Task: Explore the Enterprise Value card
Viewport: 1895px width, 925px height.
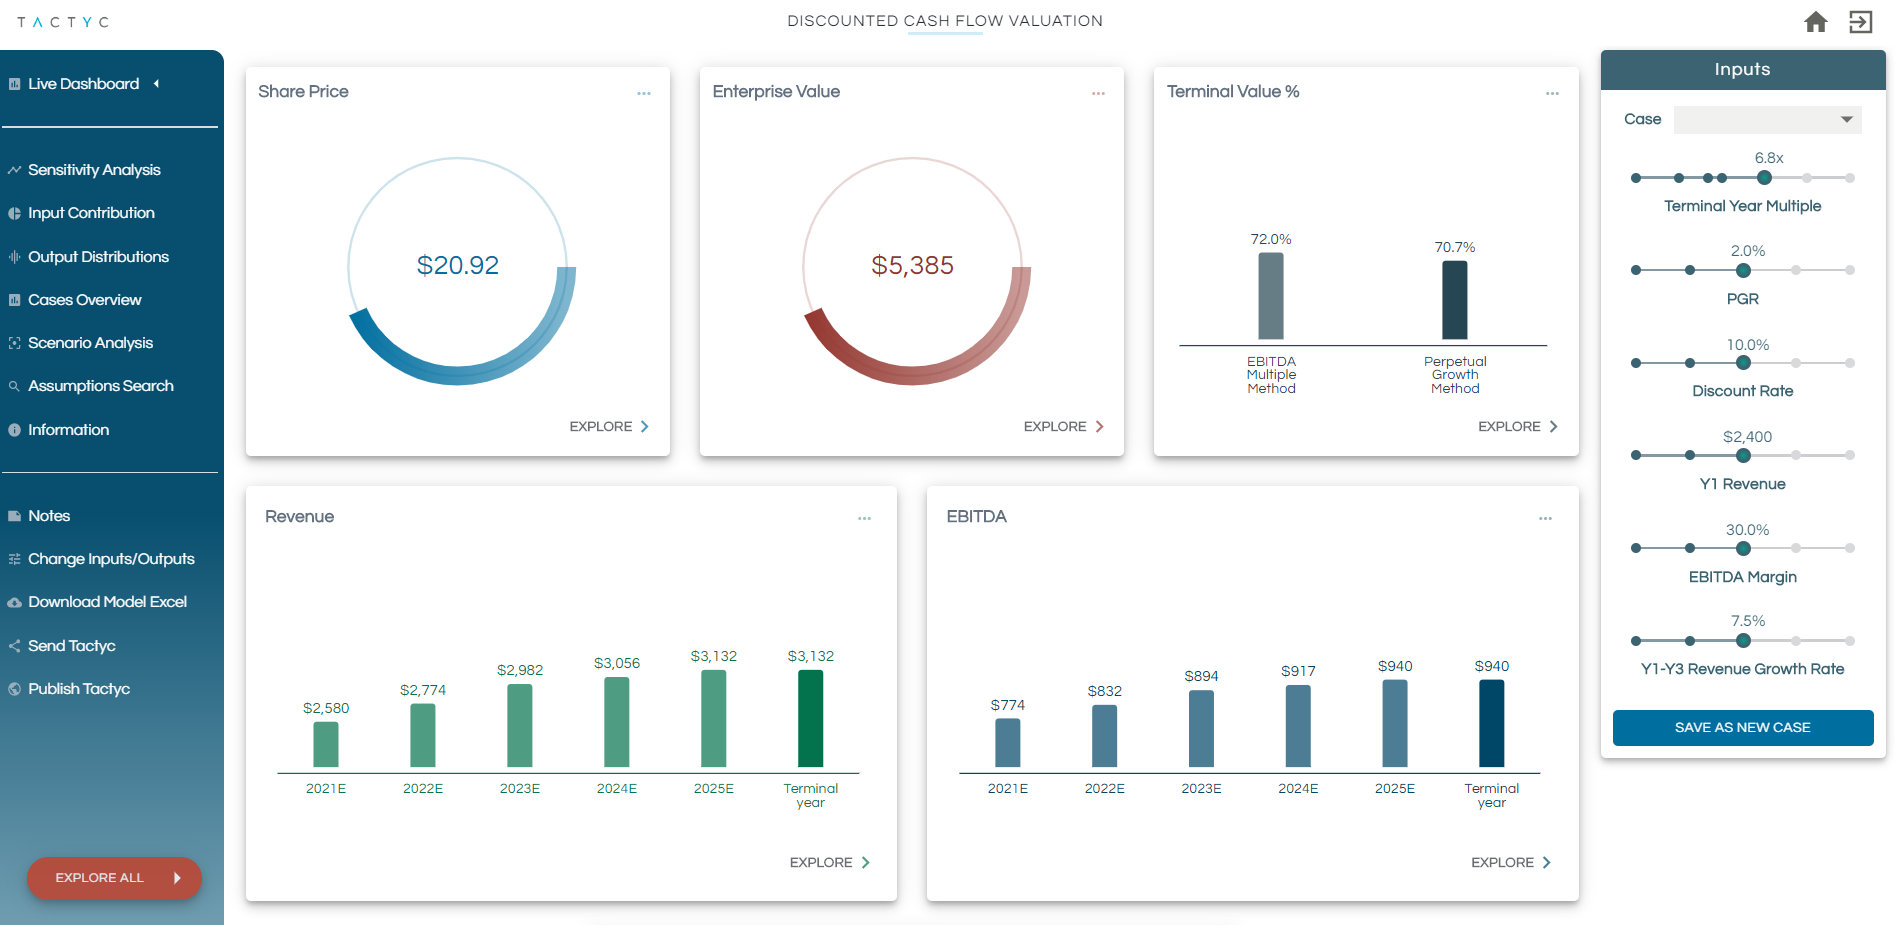Action: 1062,426
